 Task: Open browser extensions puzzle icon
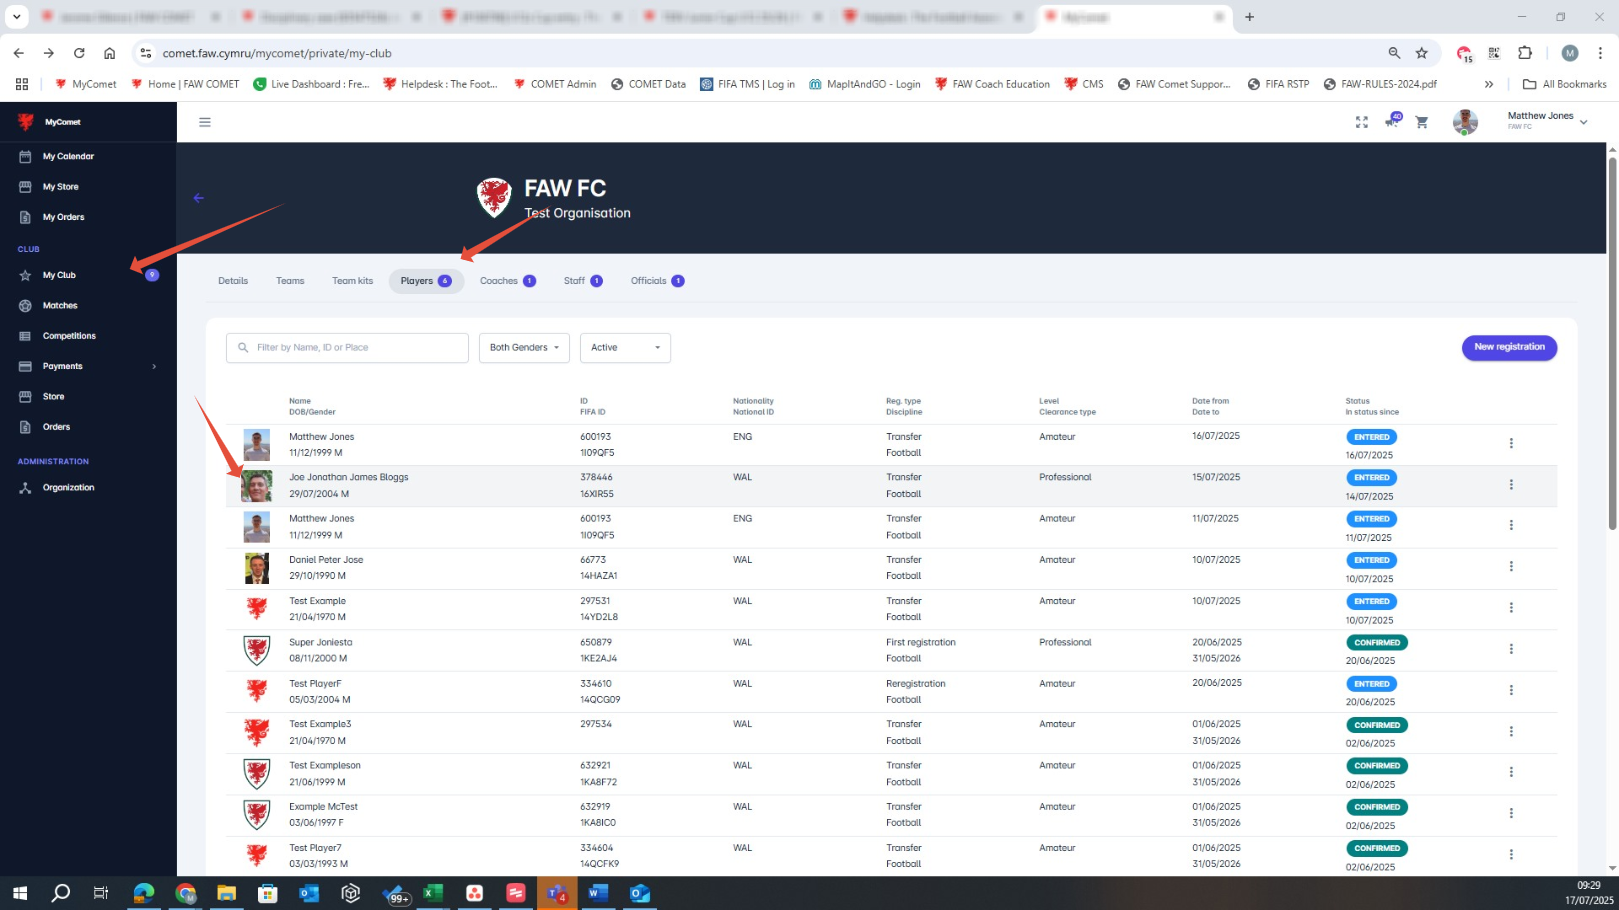point(1525,53)
